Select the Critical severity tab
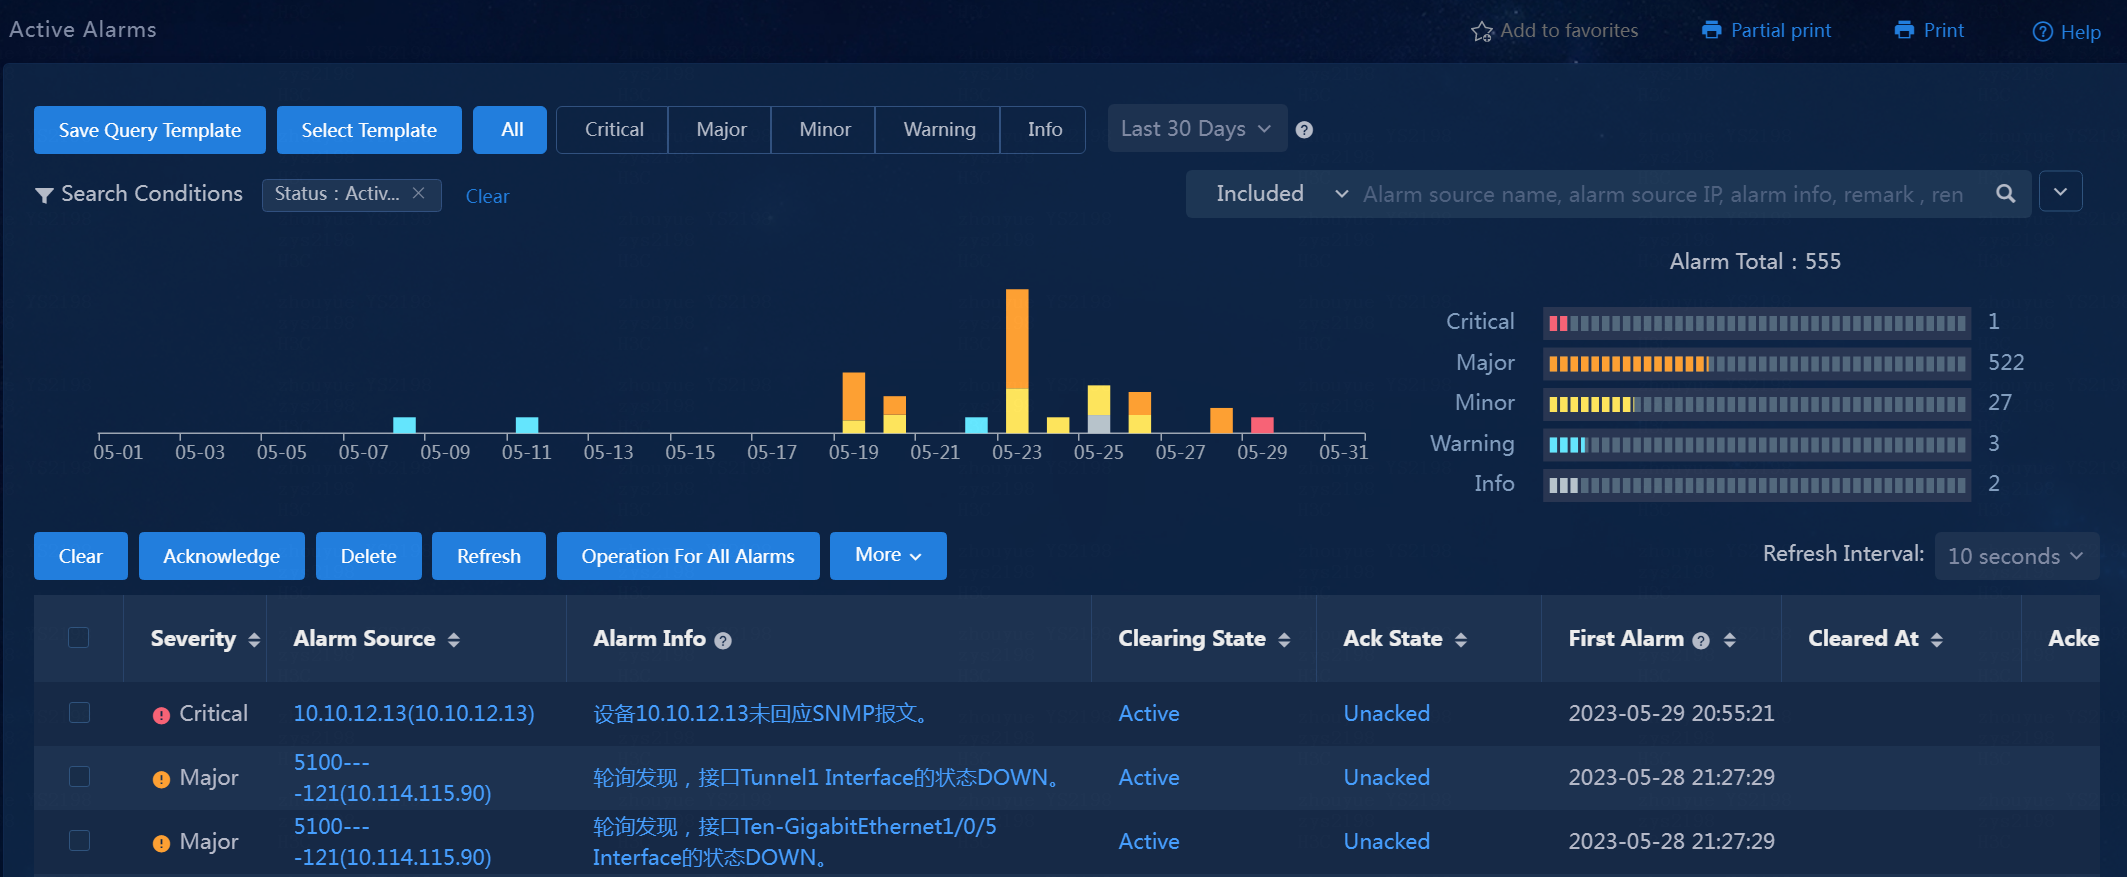 tap(613, 130)
